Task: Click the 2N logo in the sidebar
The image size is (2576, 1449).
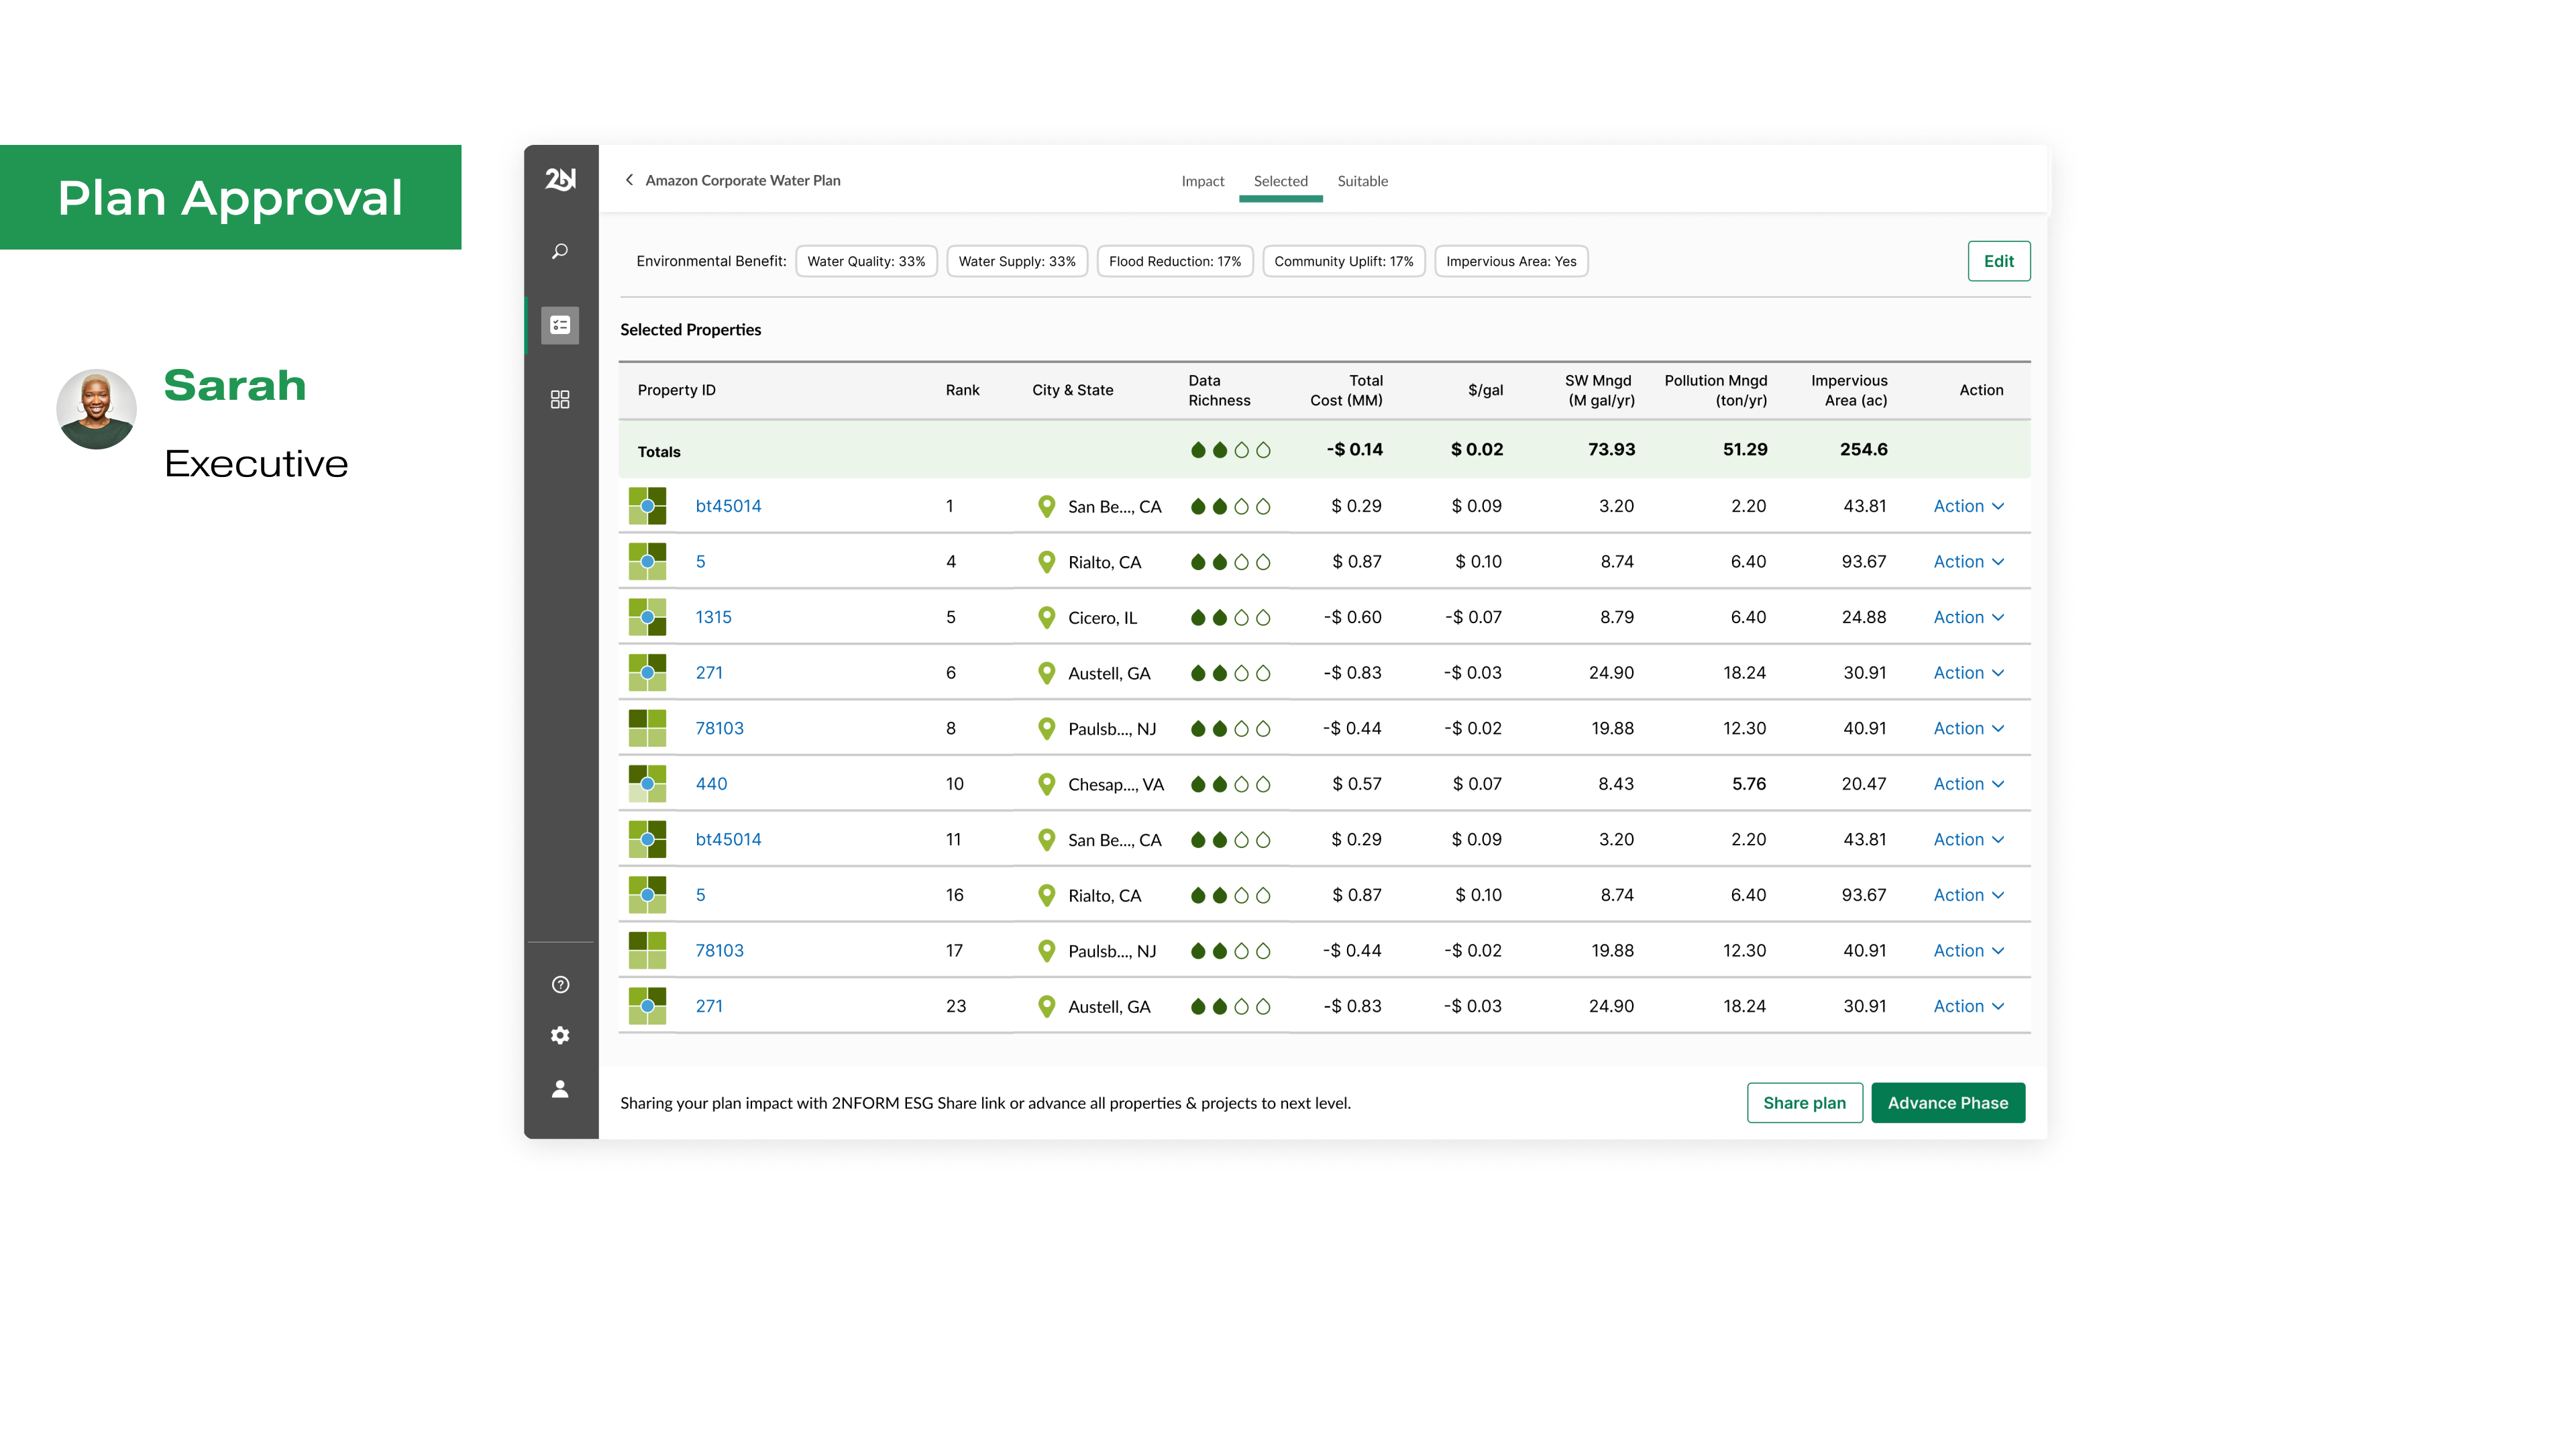Action: point(560,180)
